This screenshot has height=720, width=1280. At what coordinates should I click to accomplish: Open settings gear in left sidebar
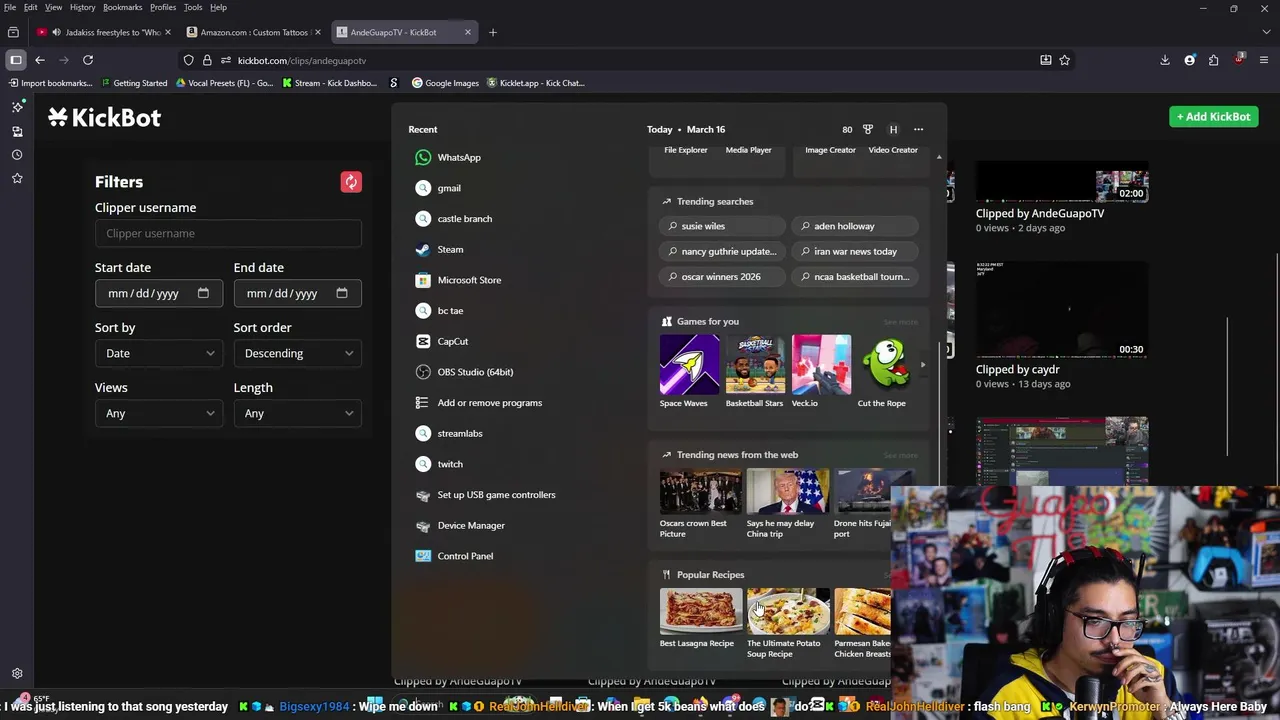[17, 674]
